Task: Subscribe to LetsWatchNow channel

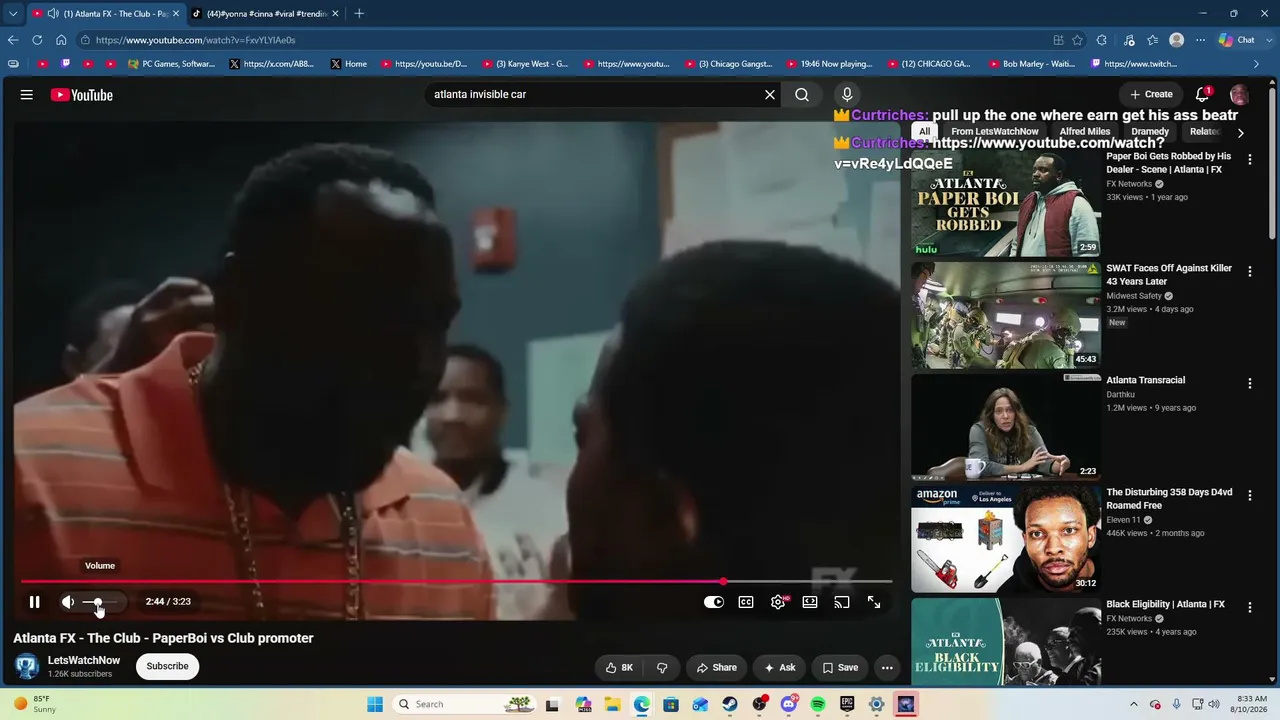Action: tap(167, 666)
